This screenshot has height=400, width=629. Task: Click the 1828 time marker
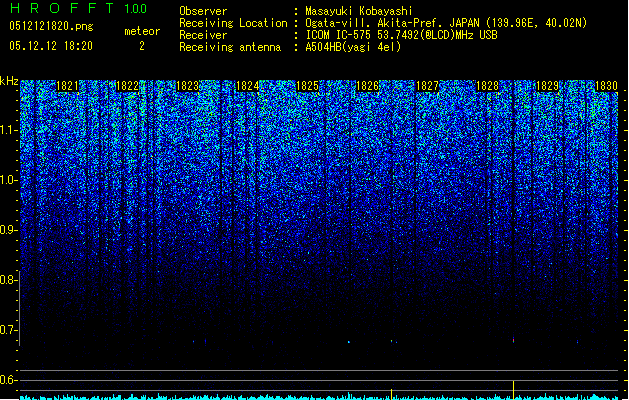(487, 86)
